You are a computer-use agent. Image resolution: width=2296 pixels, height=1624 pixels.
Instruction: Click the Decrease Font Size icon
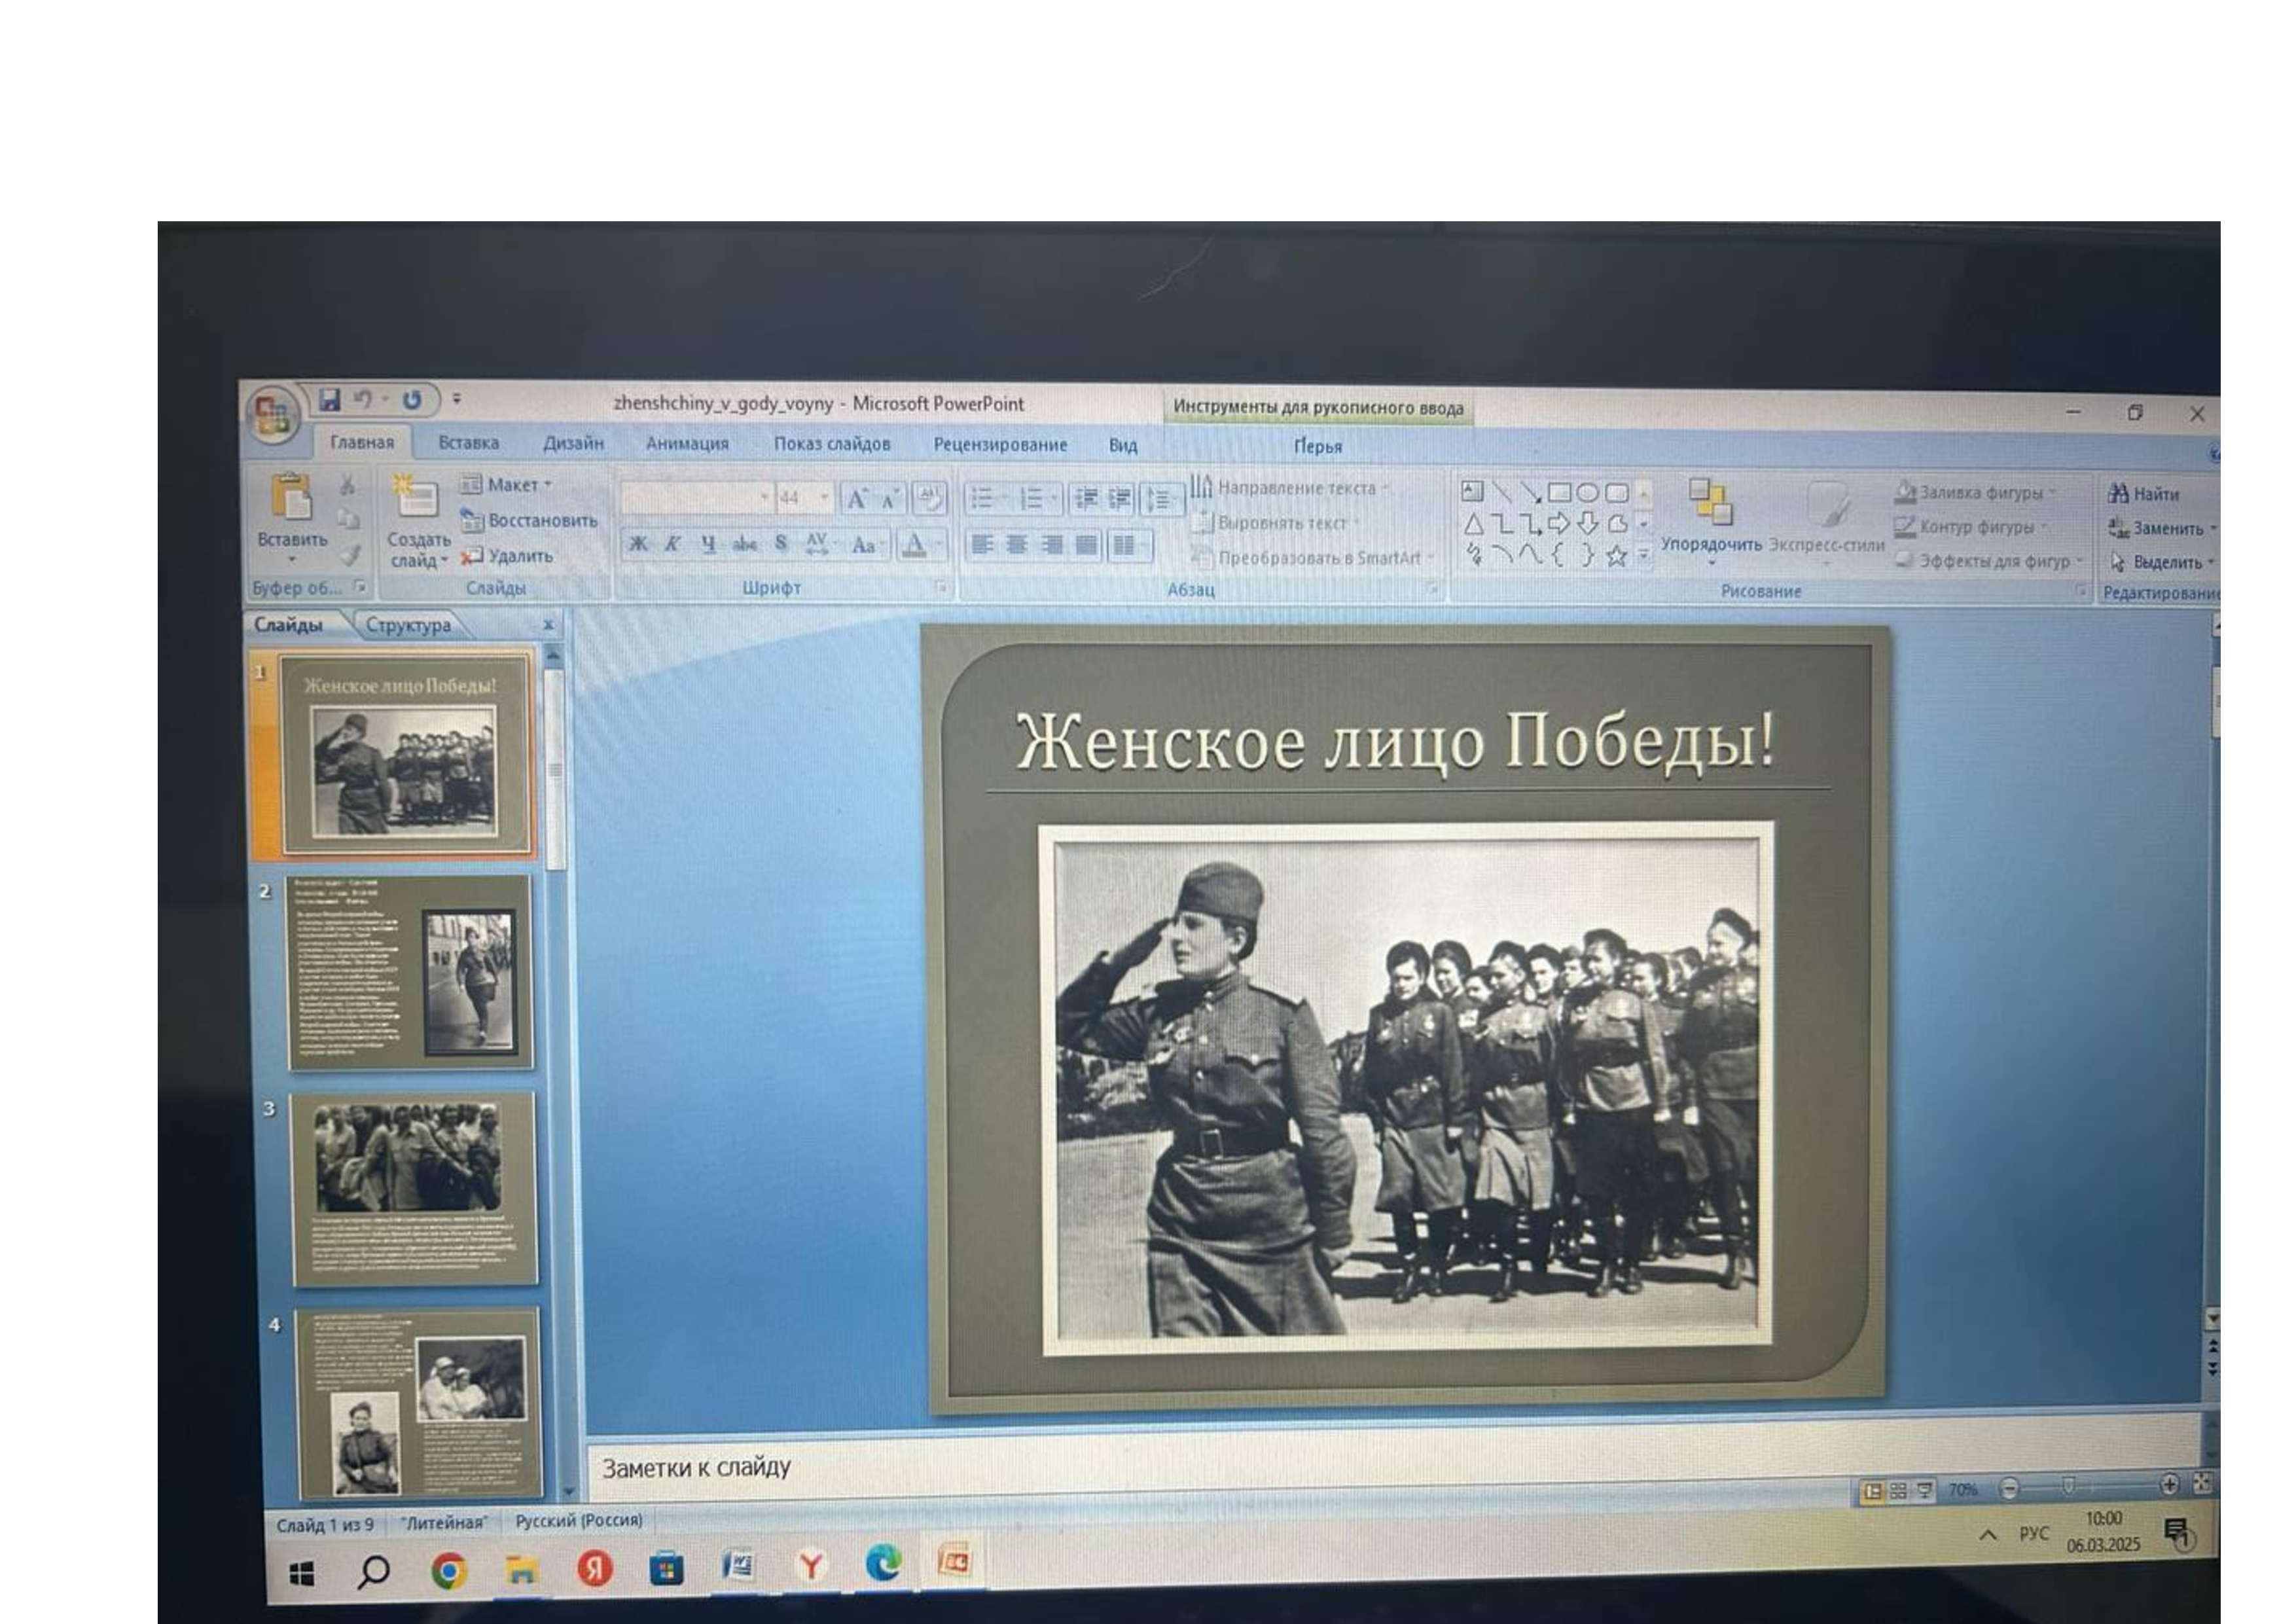coord(889,498)
